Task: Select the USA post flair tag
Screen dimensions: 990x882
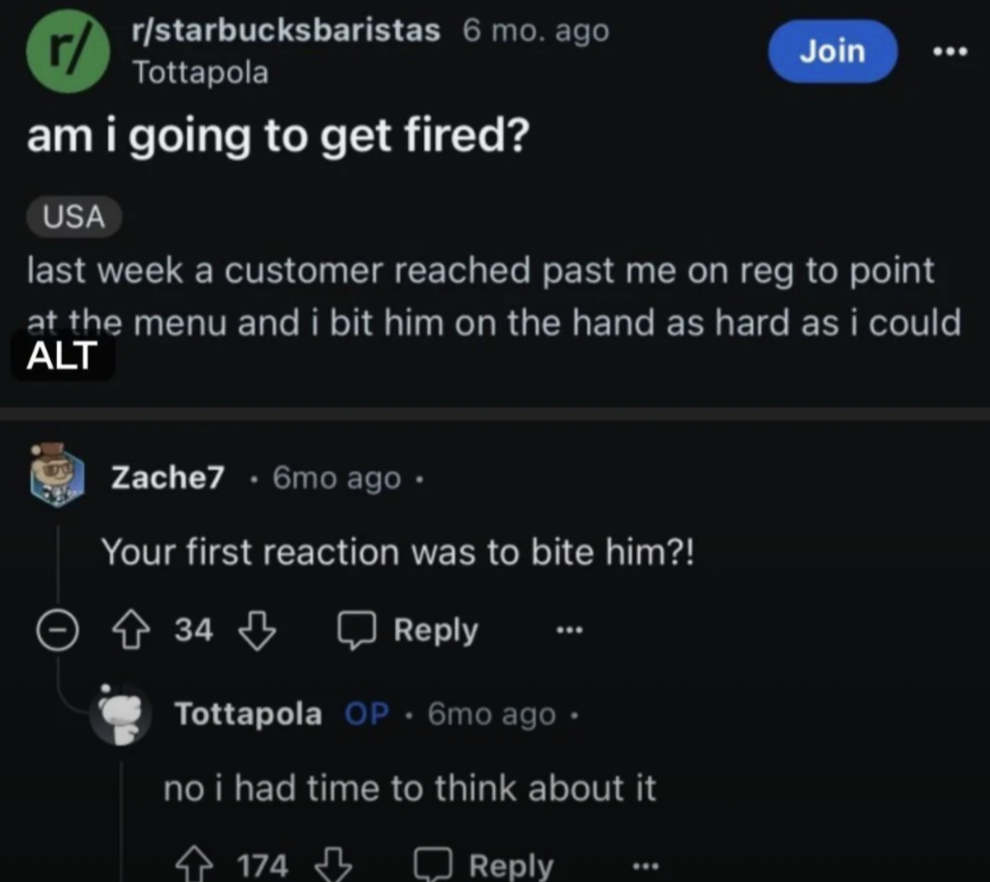Action: click(x=74, y=217)
